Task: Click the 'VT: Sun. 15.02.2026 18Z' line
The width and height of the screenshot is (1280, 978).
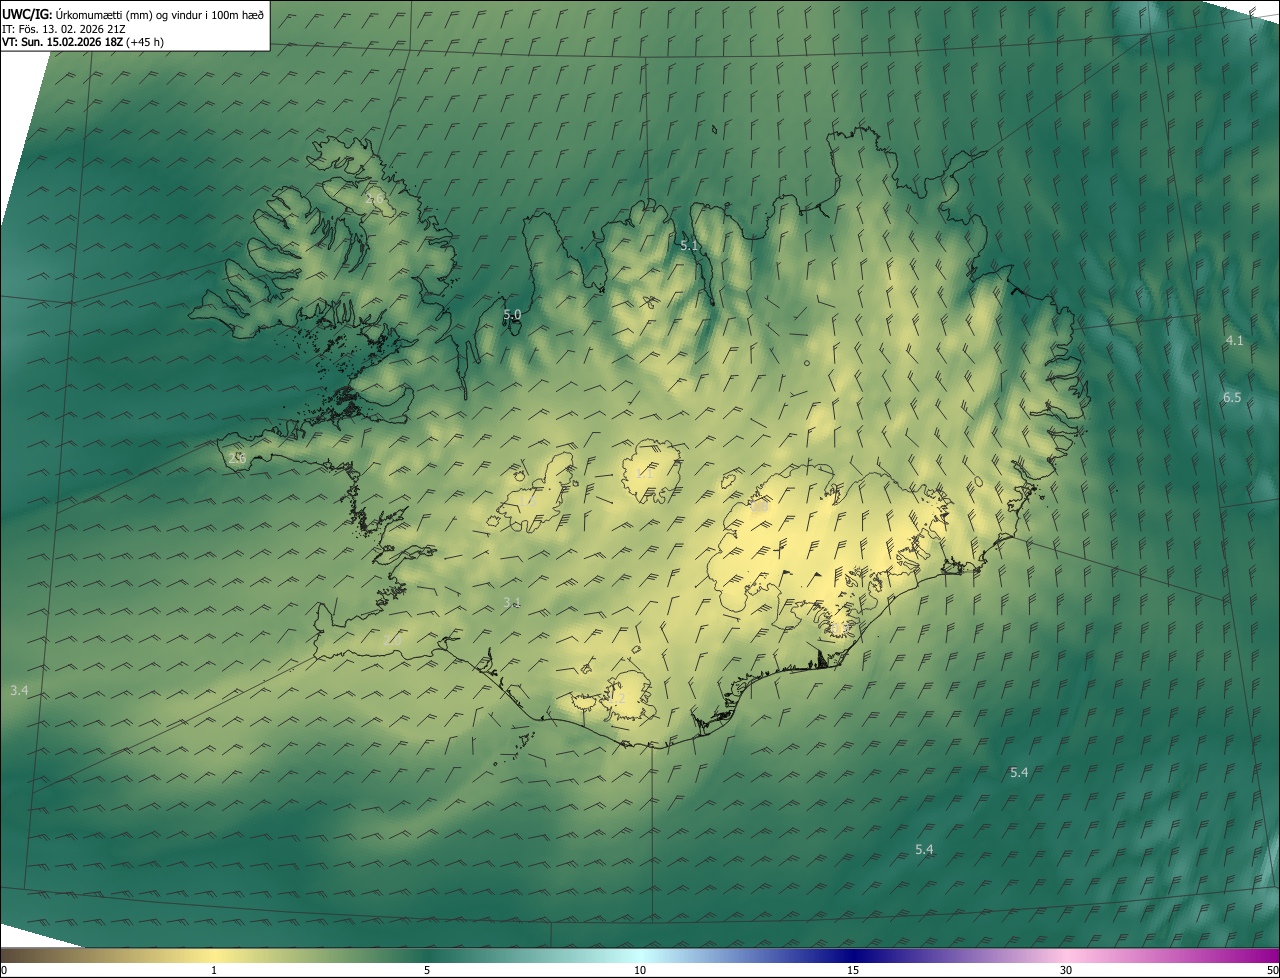Action: click(83, 42)
